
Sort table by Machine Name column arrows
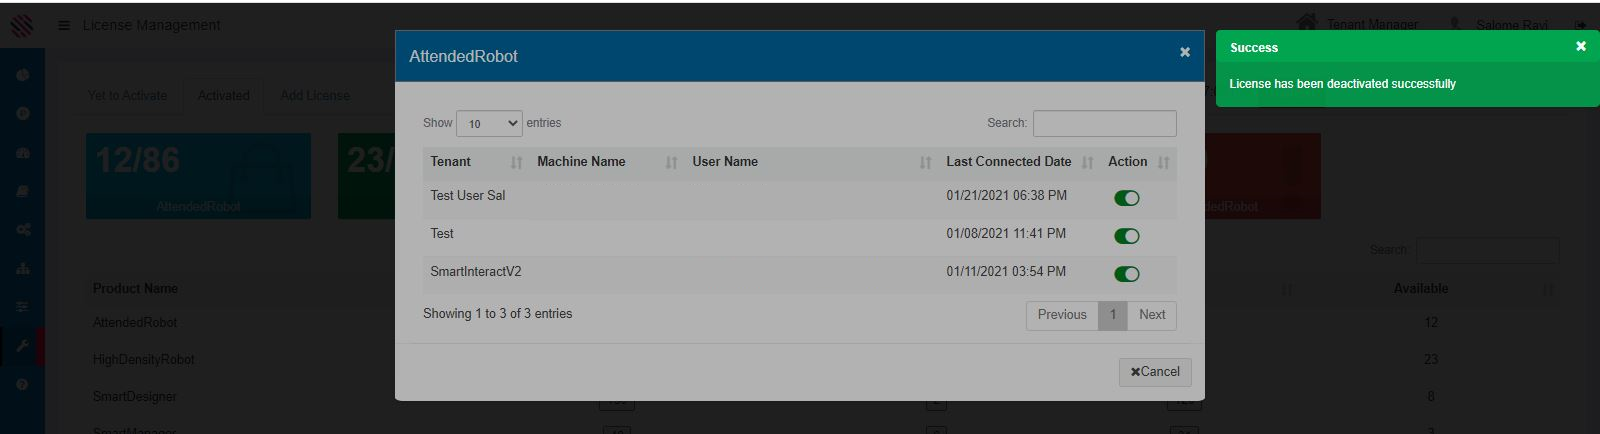(x=671, y=162)
